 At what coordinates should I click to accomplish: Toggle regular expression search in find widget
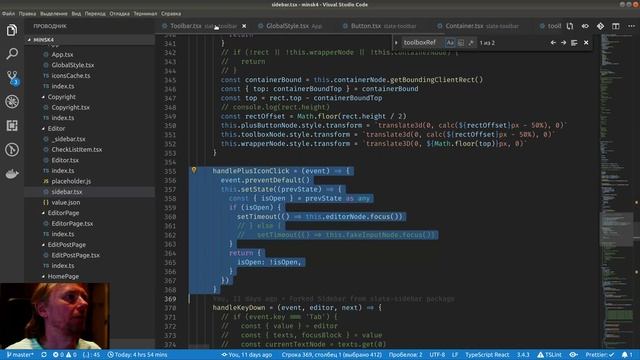pyautogui.click(x=471, y=42)
